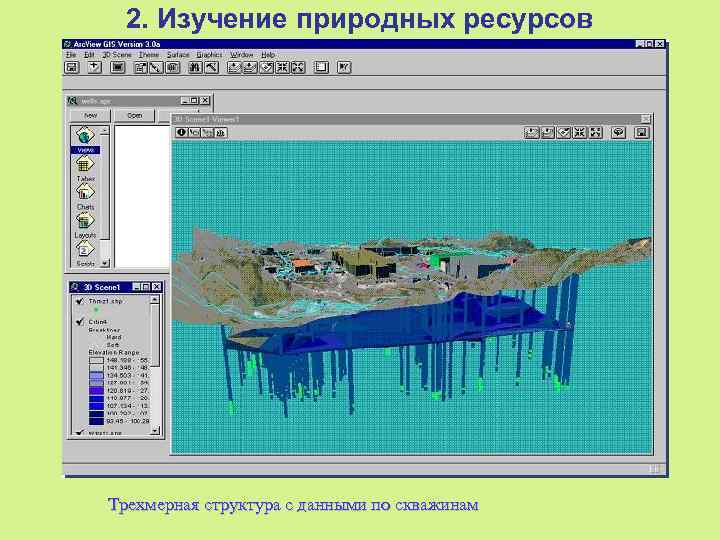Click the Open button in project window
The width and height of the screenshot is (720, 540).
(x=135, y=115)
